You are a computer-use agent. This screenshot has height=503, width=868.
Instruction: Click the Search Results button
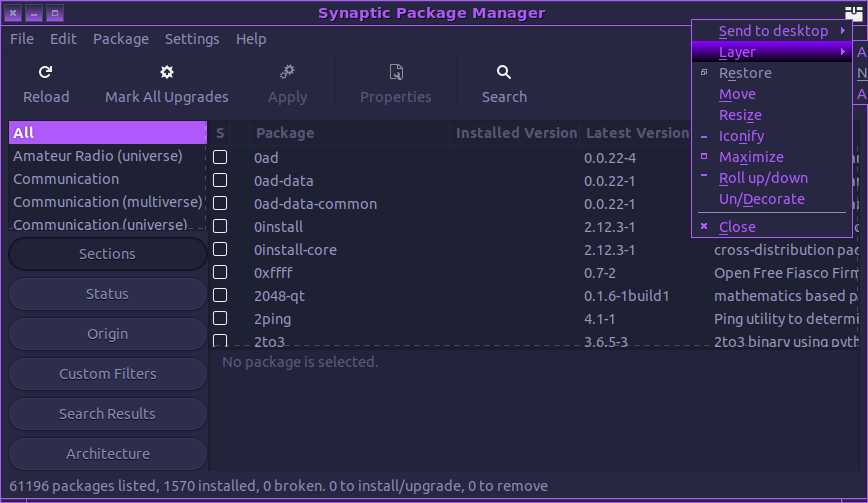[107, 413]
